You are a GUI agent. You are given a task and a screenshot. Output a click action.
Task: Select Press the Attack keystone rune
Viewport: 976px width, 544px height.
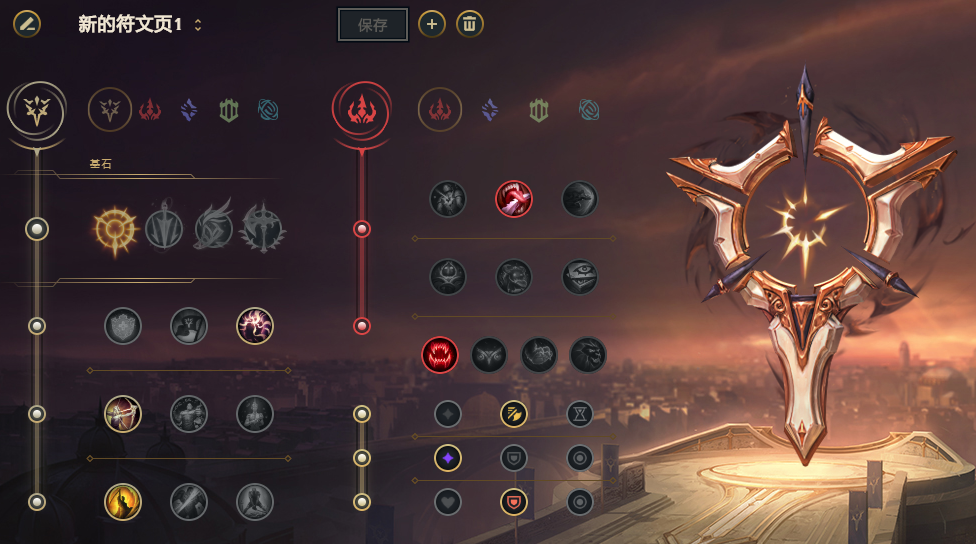pos(115,230)
